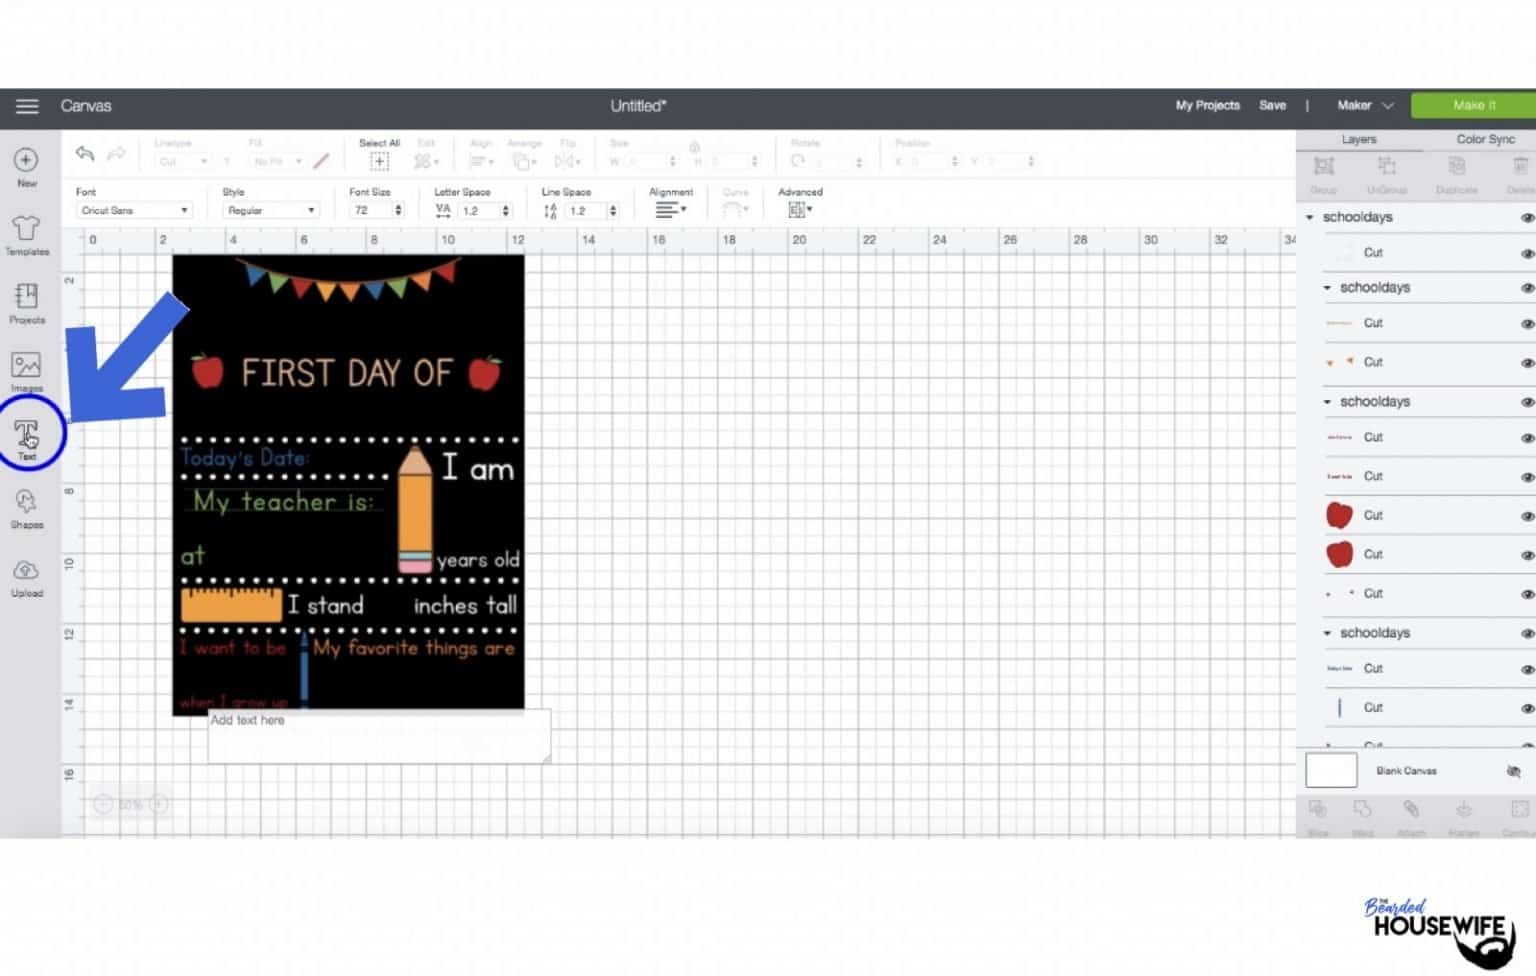Viewport: 1536px width, 976px height.
Task: Click the green Make It button
Action: (1473, 105)
